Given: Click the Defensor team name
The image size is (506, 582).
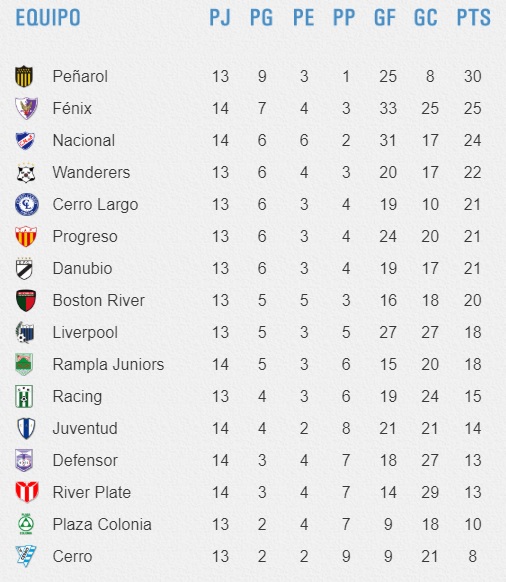Looking at the screenshot, I should 85,460.
